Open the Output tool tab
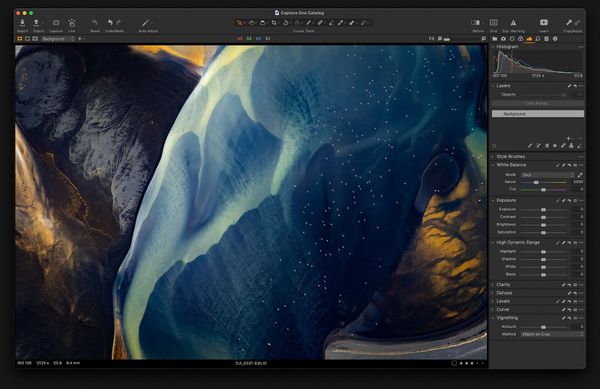Image resolution: width=600 pixels, height=389 pixels. [x=546, y=39]
